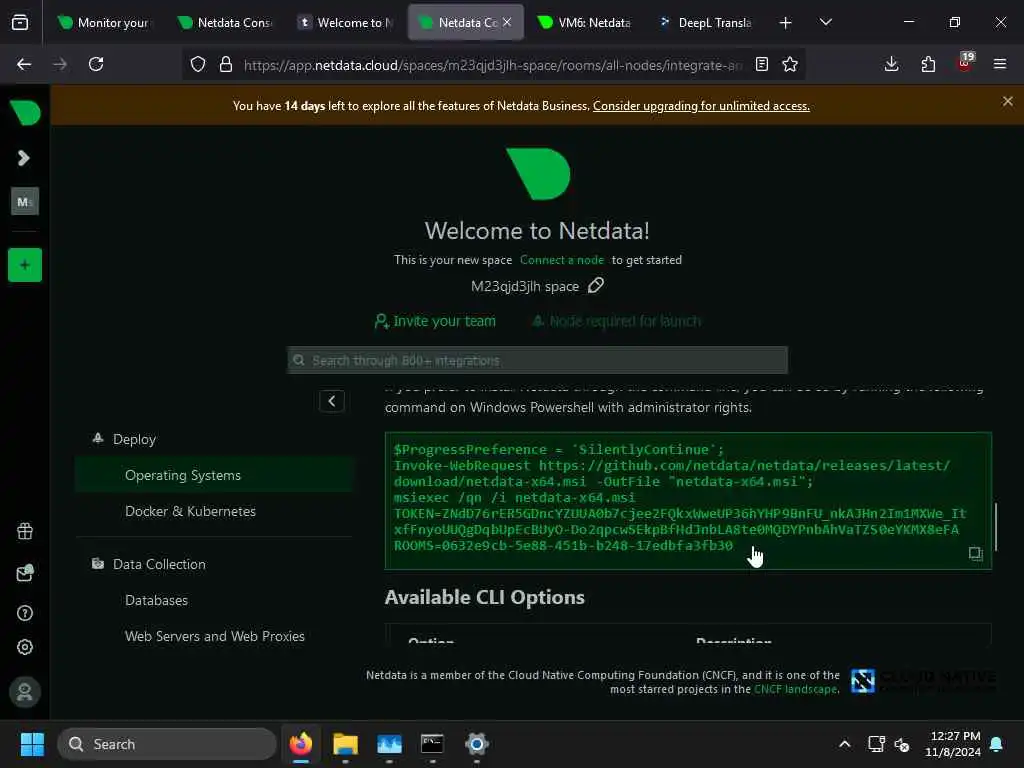
Task: Go back to previous page
Action: click(x=24, y=64)
